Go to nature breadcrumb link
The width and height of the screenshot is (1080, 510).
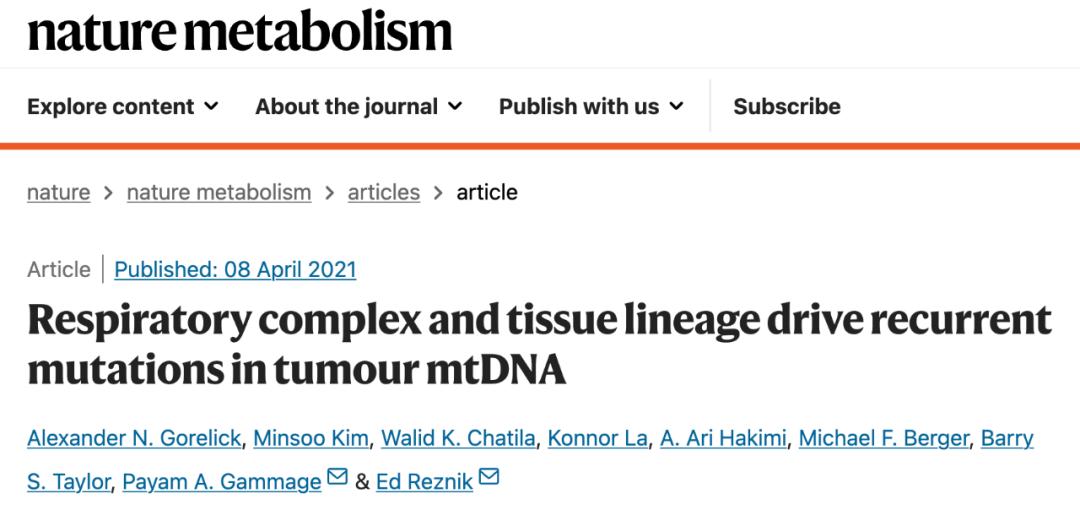click(59, 192)
